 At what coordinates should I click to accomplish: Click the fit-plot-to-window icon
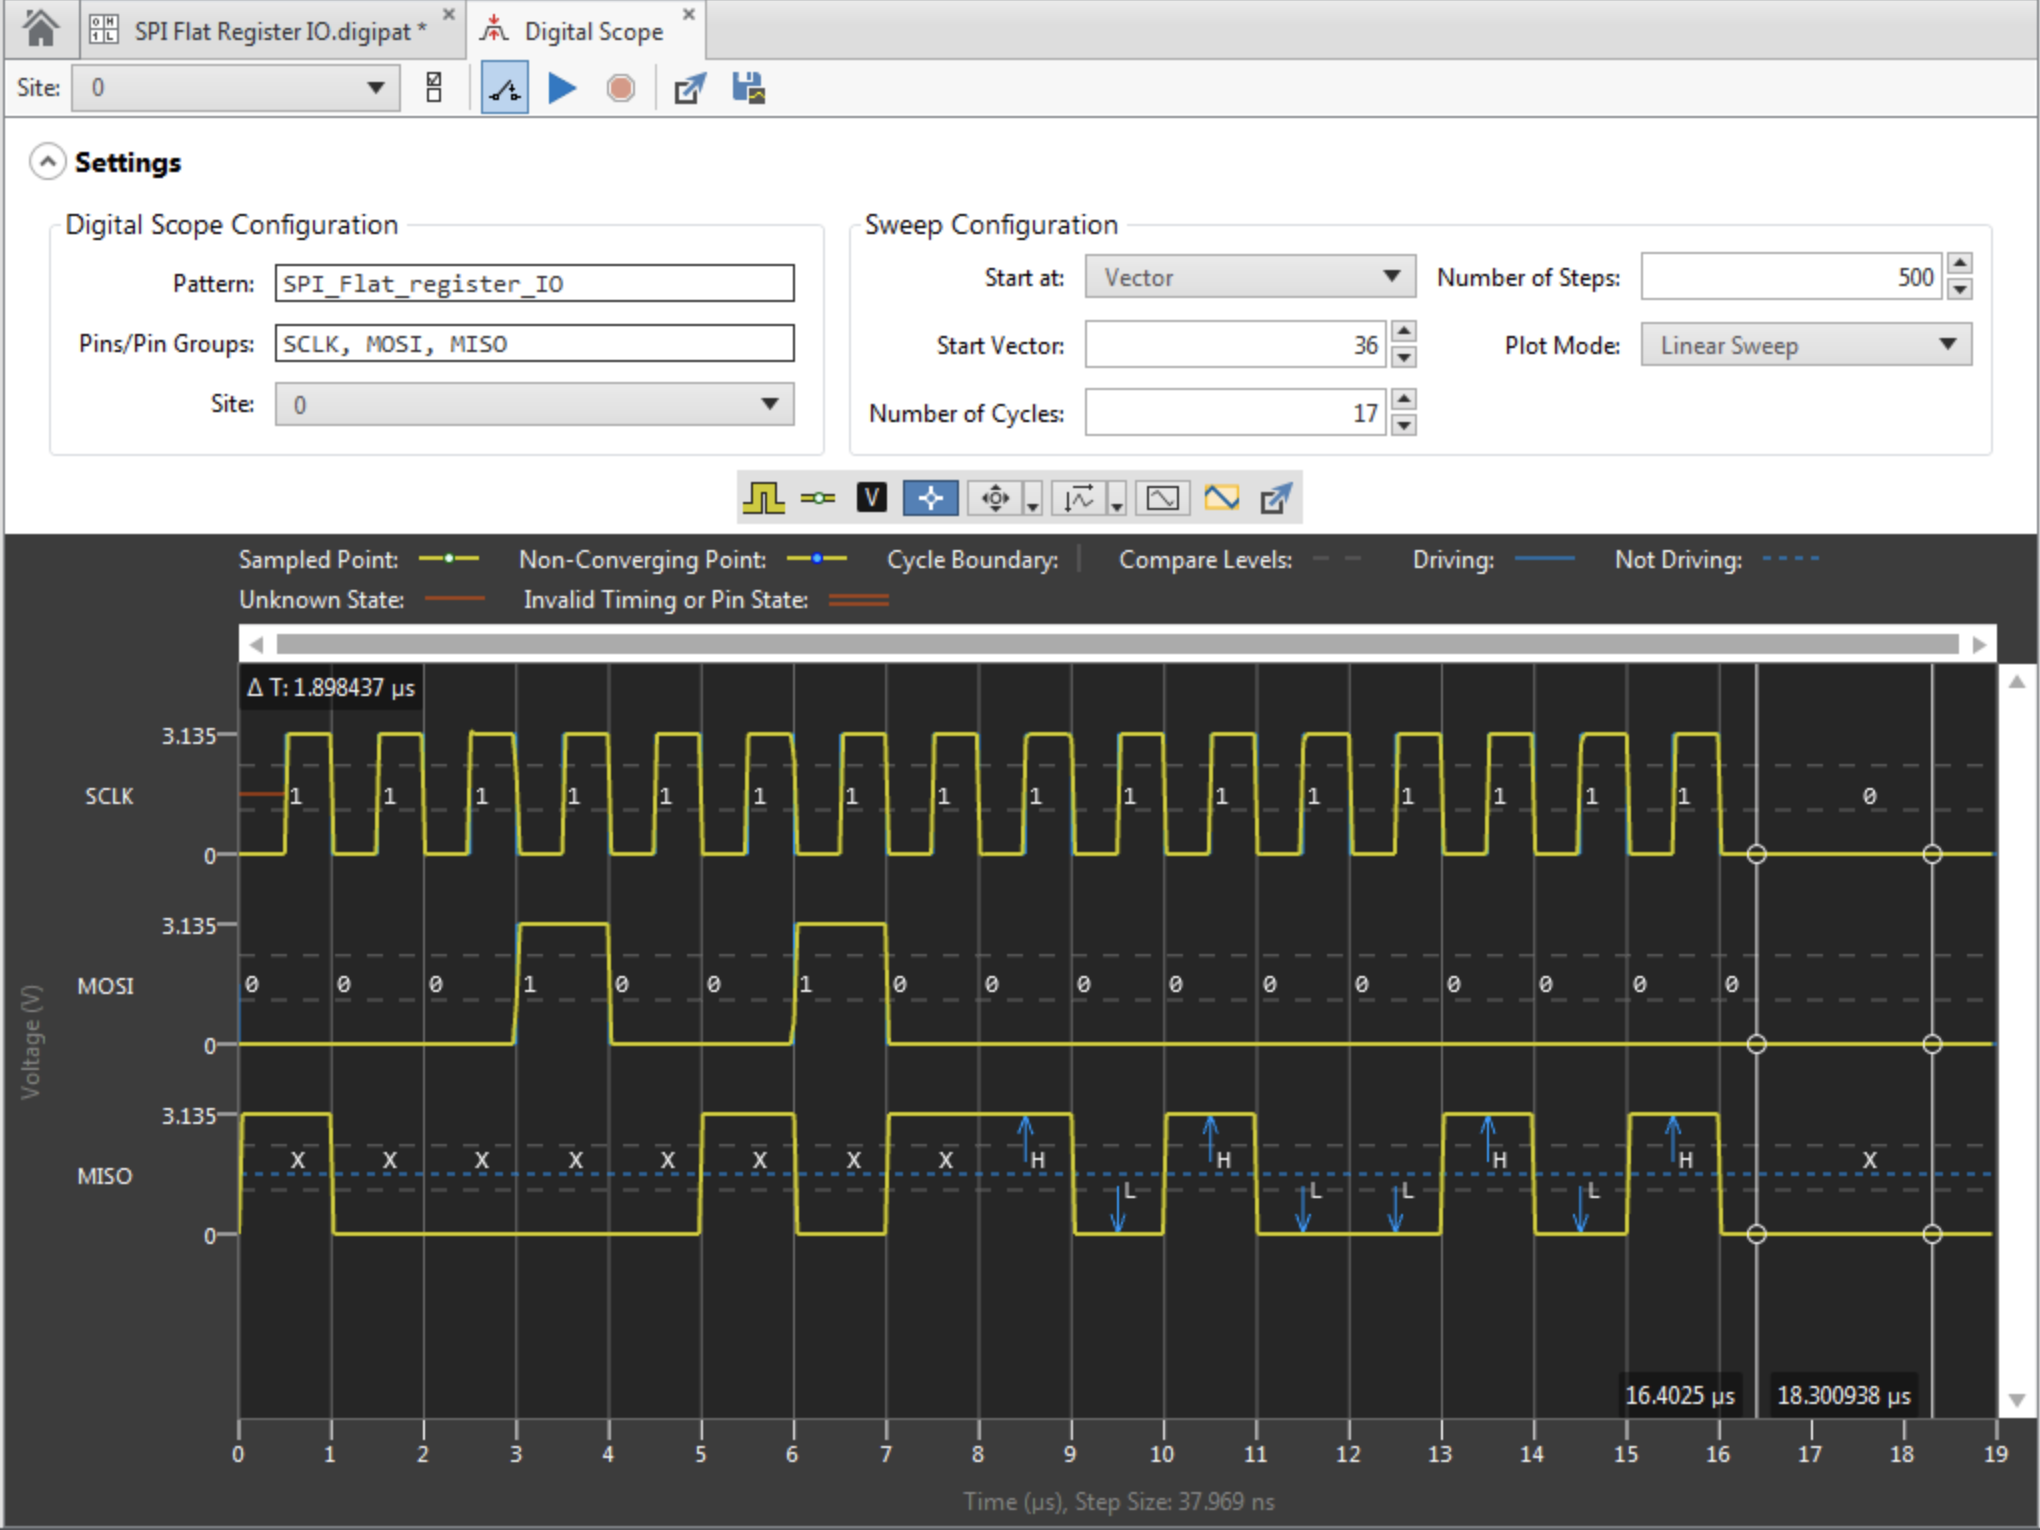1162,498
